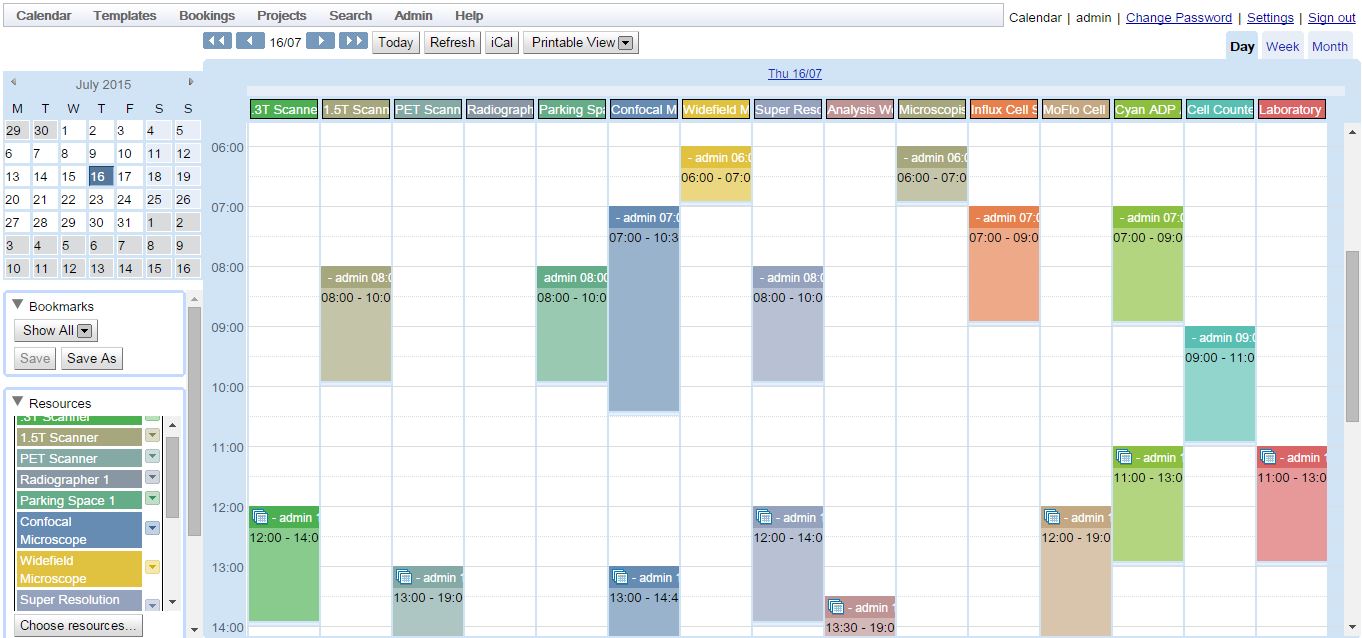Go to next day with single-right arrow
The height and width of the screenshot is (638, 1362).
pyautogui.click(x=320, y=41)
